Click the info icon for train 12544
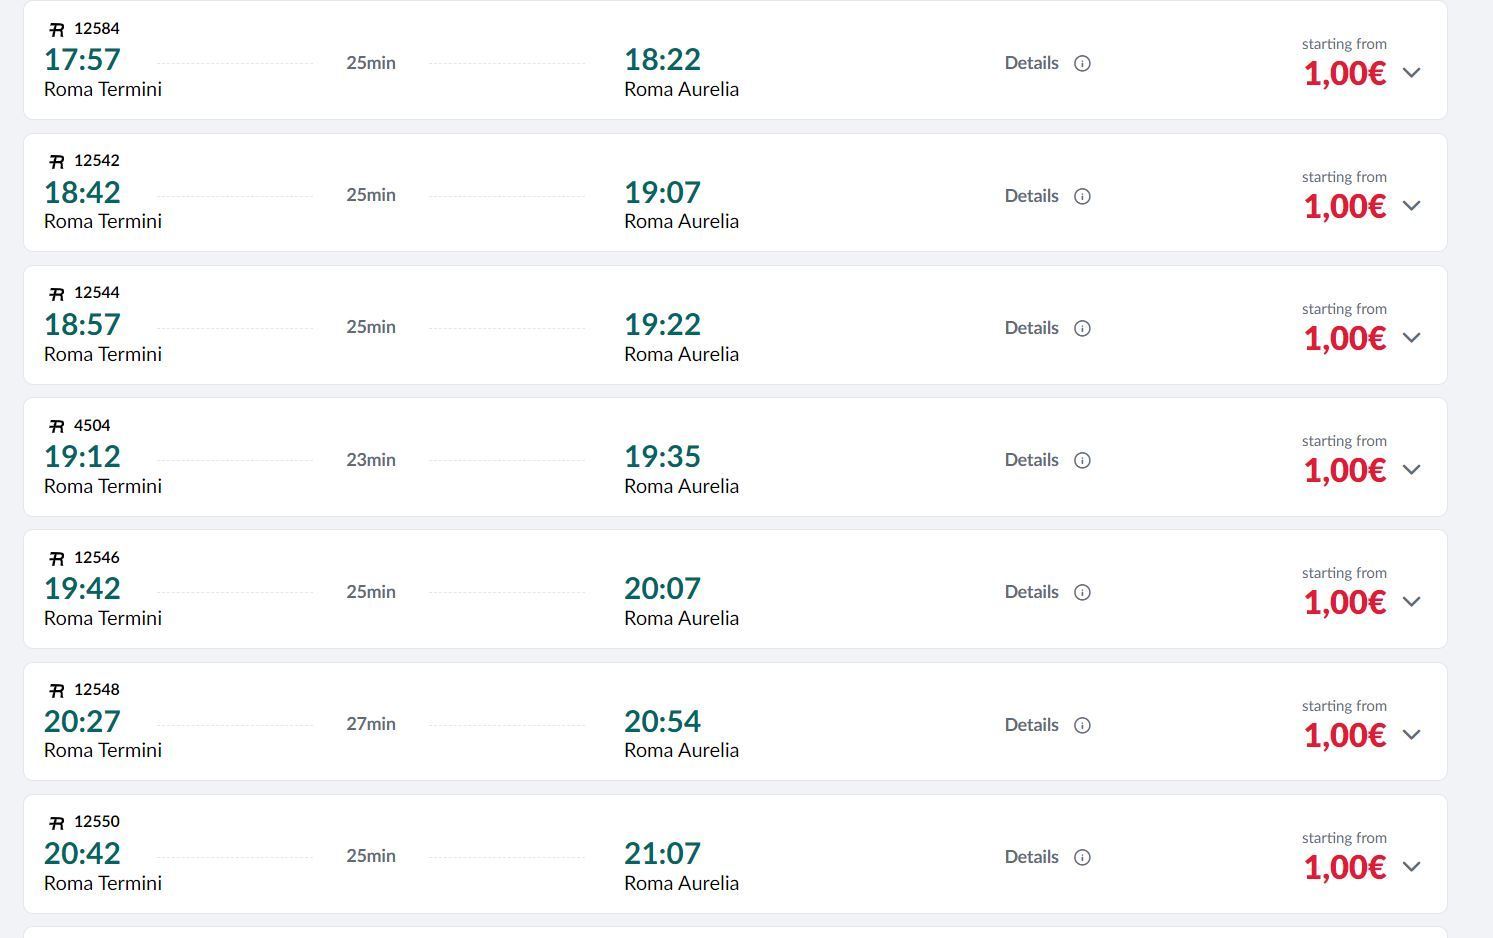The height and width of the screenshot is (938, 1493). click(1082, 328)
